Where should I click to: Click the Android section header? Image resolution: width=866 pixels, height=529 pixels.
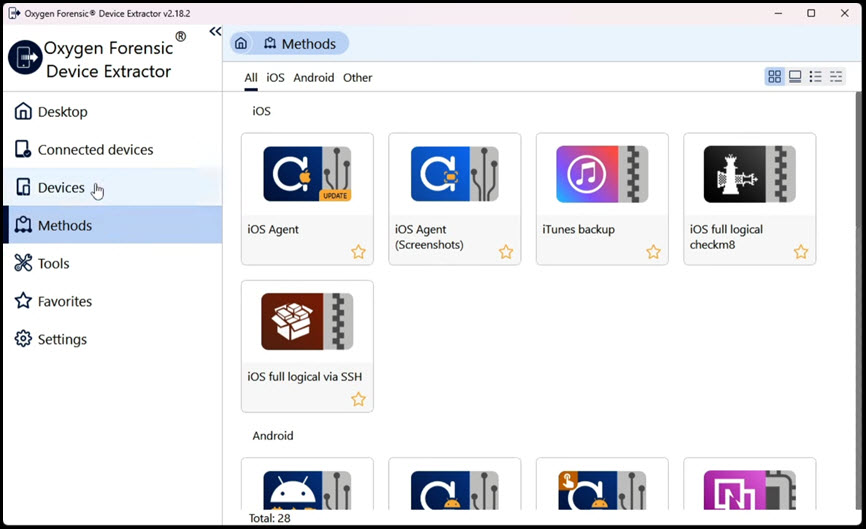coord(273,436)
